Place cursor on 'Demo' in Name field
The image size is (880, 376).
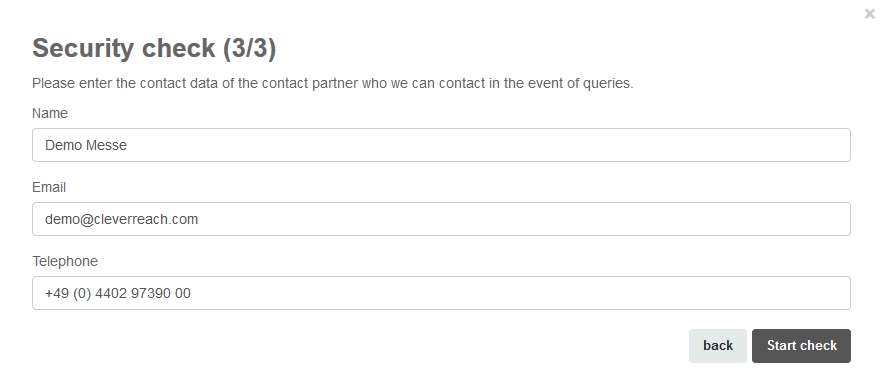tap(63, 145)
